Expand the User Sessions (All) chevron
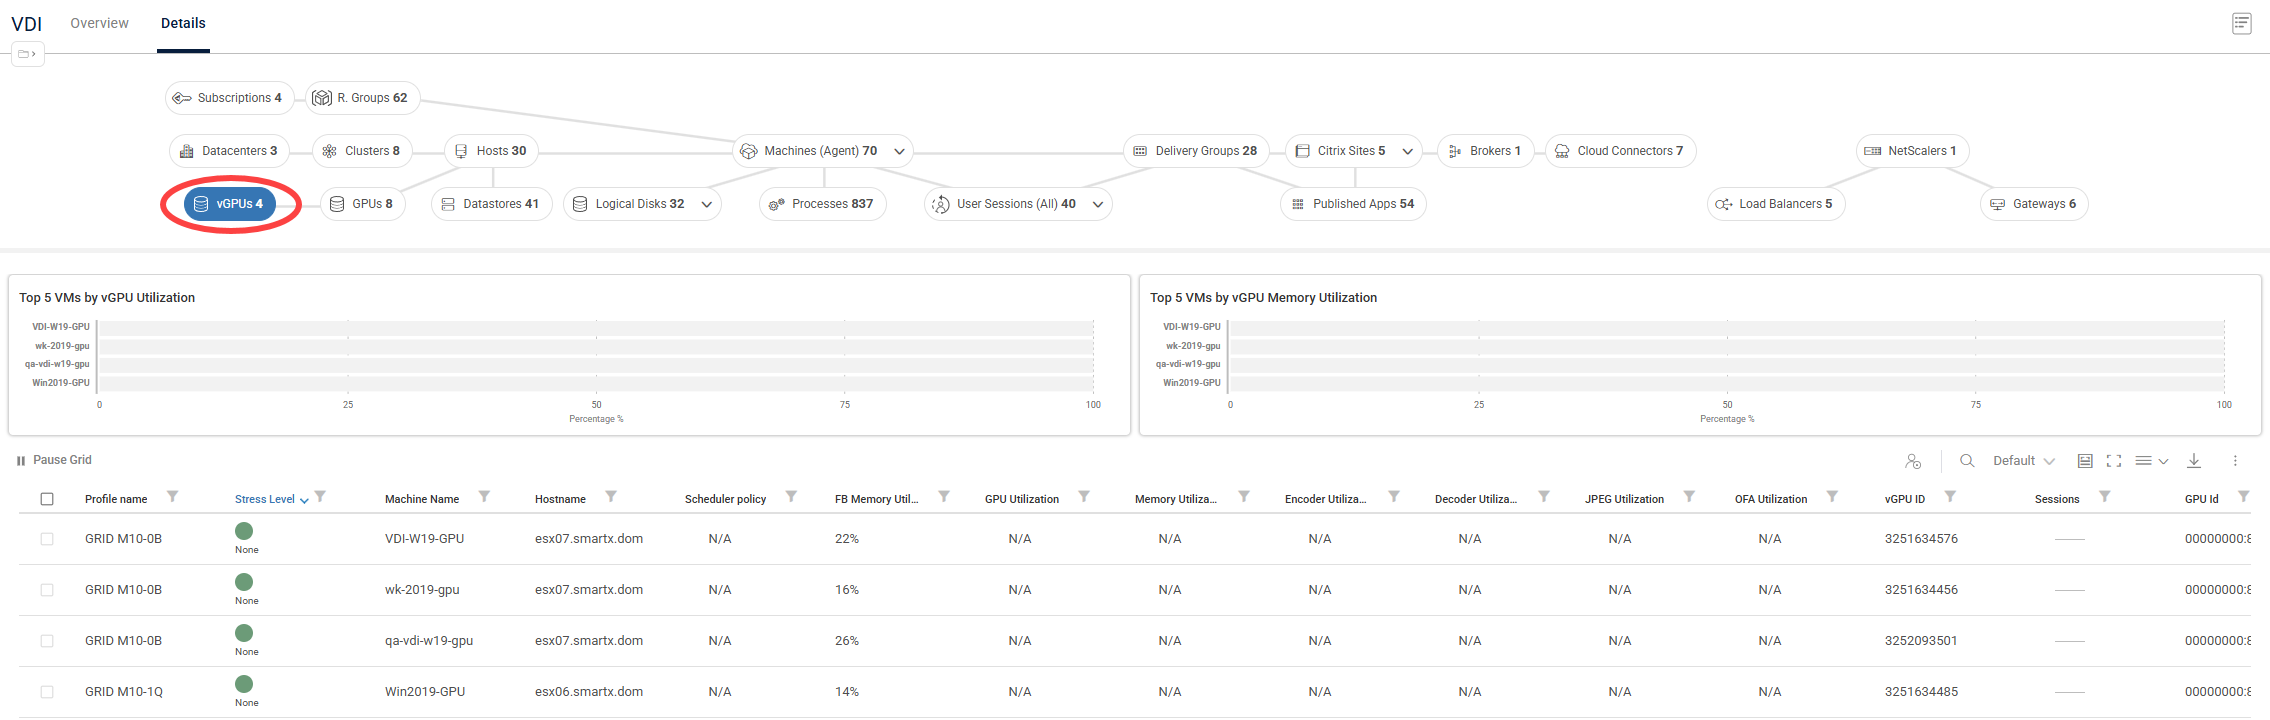Screen dimensions: 2270x720 point(1098,205)
